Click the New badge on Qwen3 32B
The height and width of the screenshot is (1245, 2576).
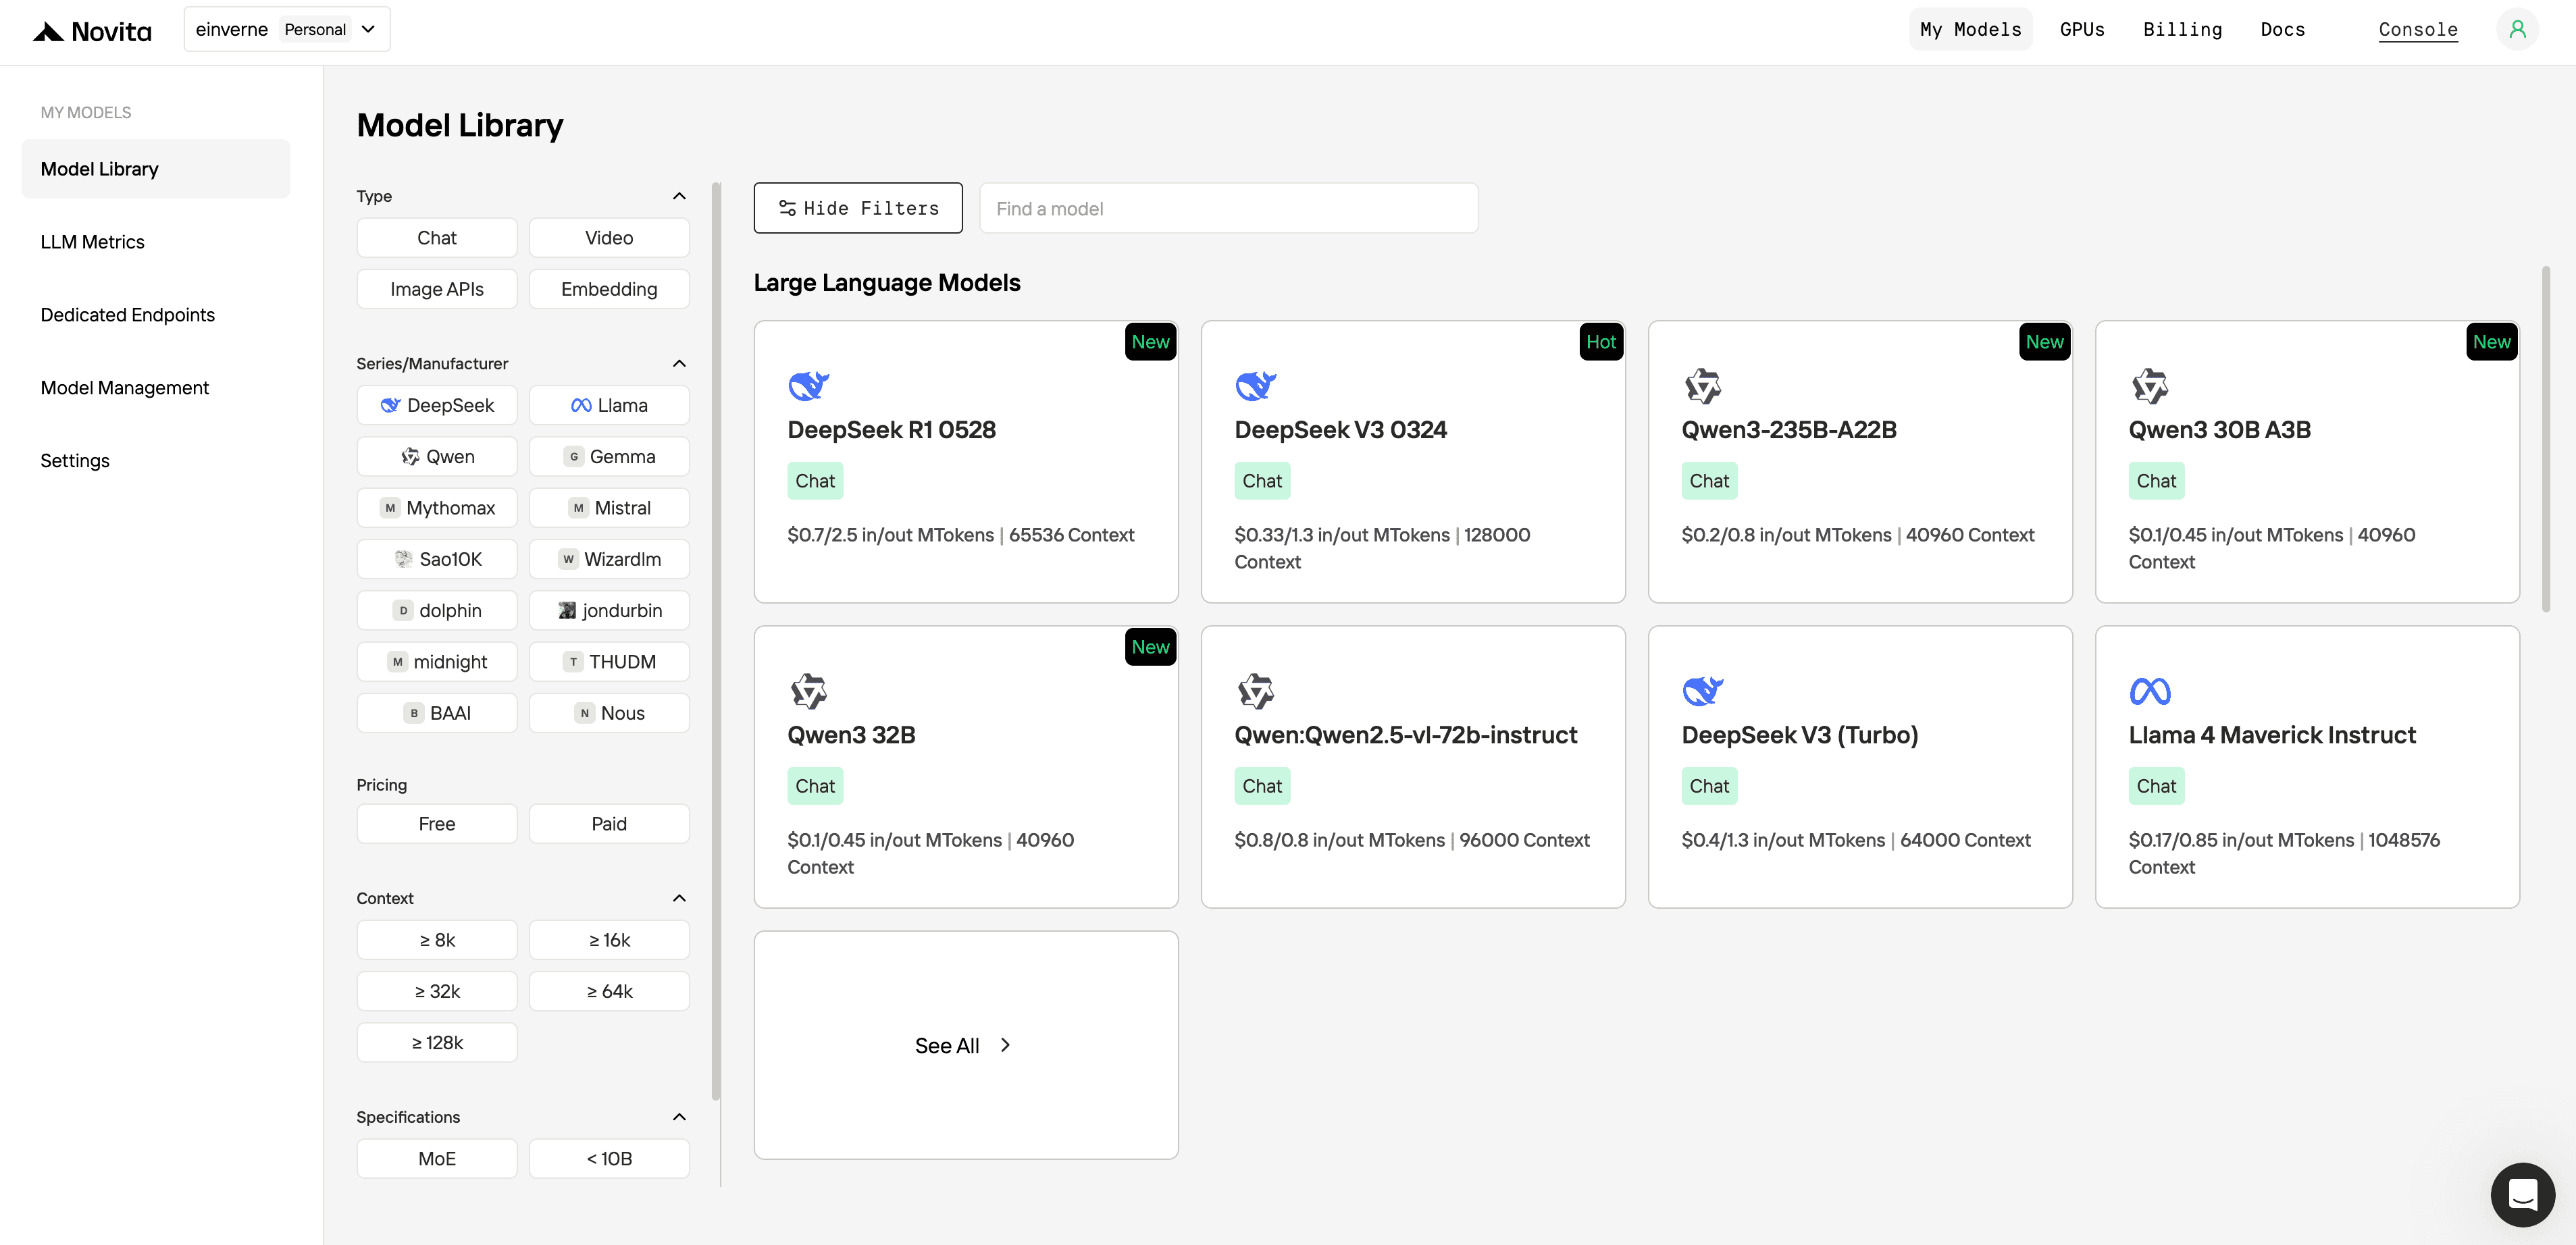1150,647
